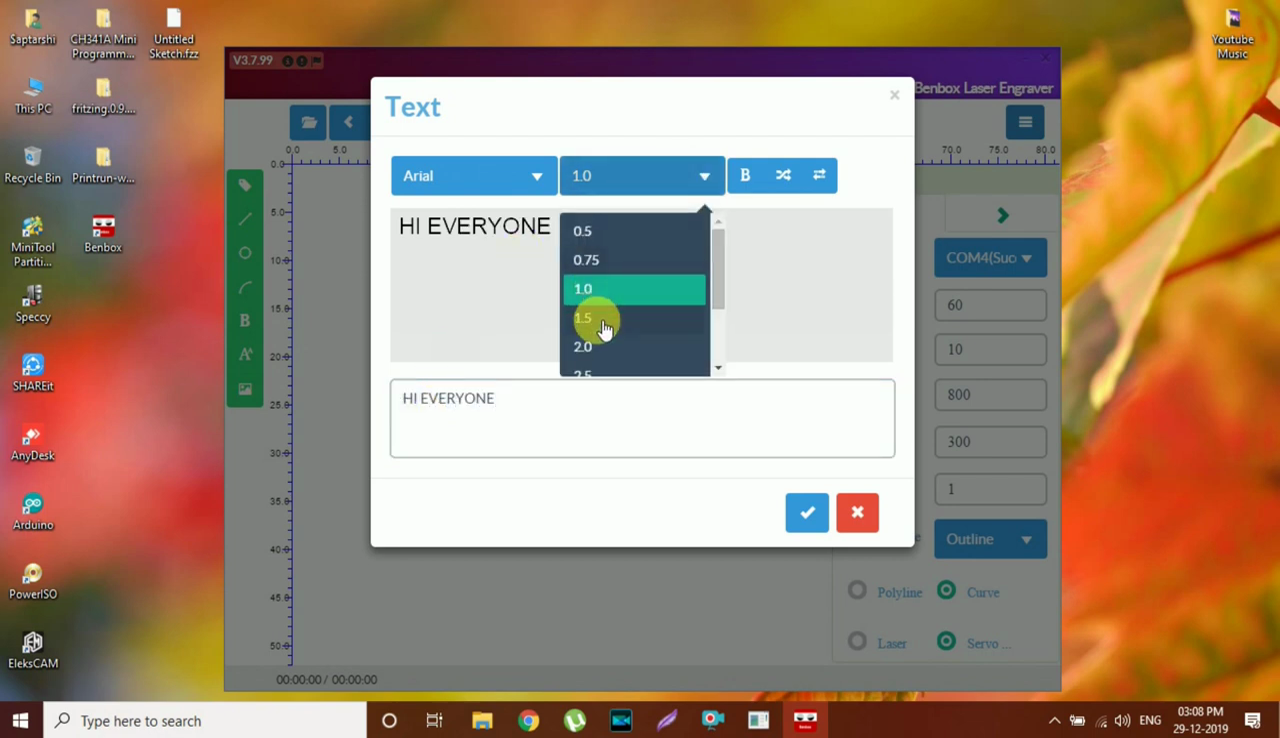Image resolution: width=1280 pixels, height=738 pixels.
Task: Select the line drawing tool
Action: tap(245, 219)
